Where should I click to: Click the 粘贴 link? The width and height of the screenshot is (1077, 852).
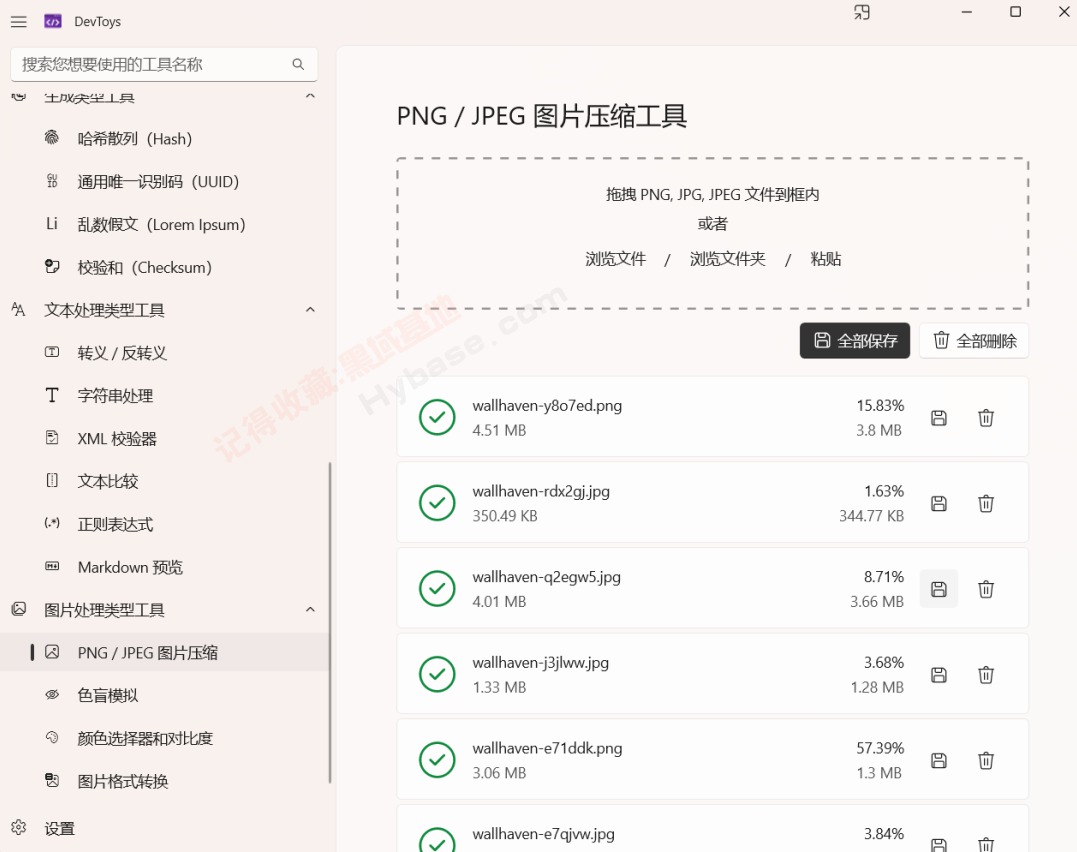point(826,259)
